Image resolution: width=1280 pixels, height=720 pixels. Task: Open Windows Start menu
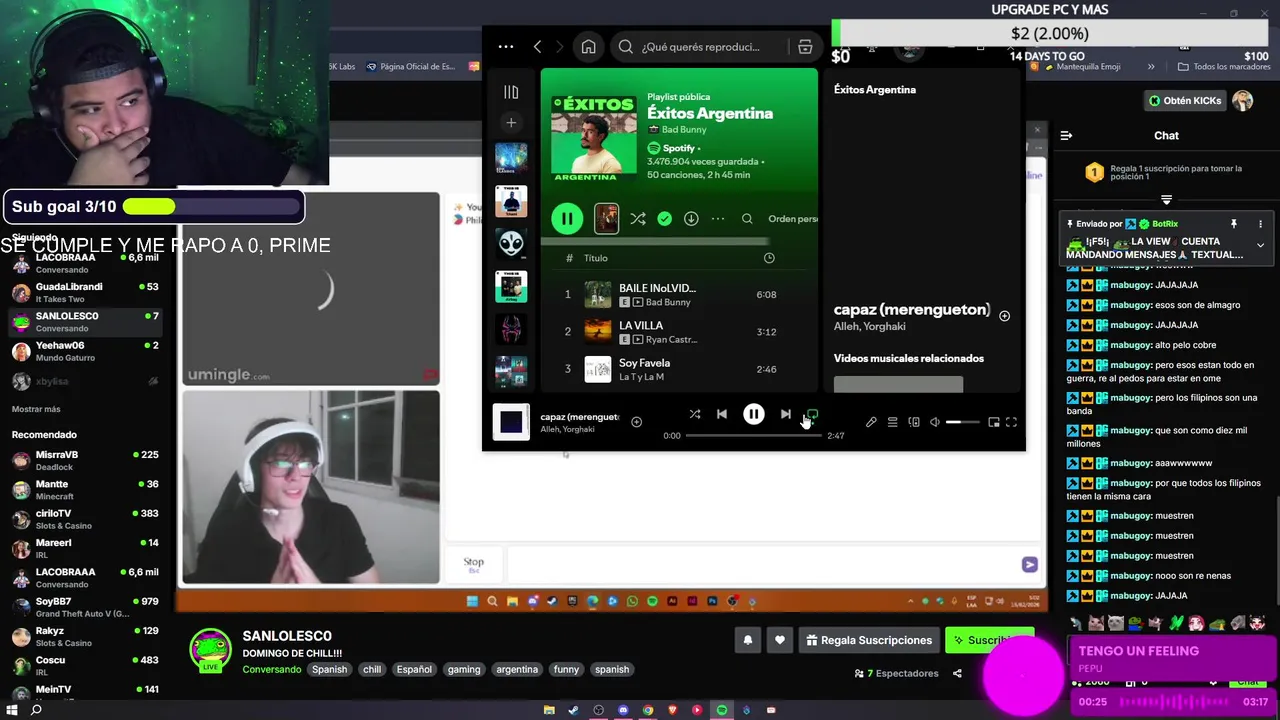pos(11,710)
